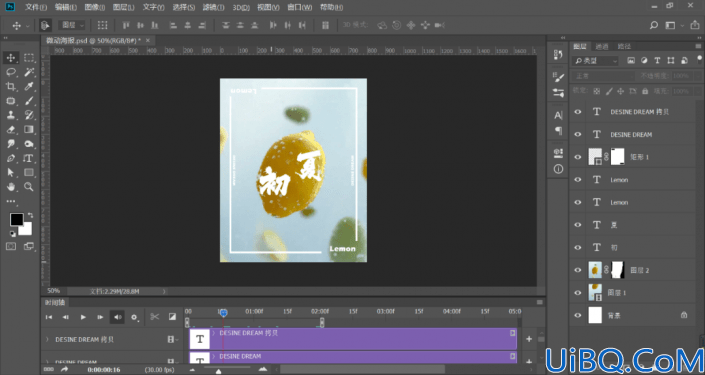Select the Horizontal Type tool

coord(29,158)
